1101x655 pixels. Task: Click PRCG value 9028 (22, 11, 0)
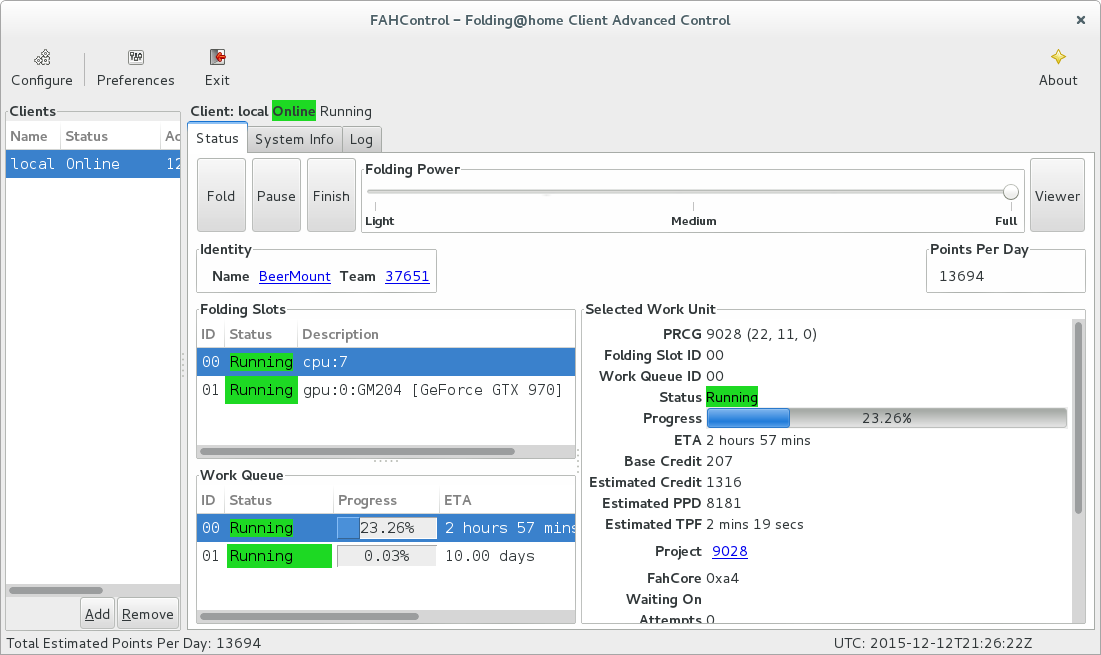point(761,334)
